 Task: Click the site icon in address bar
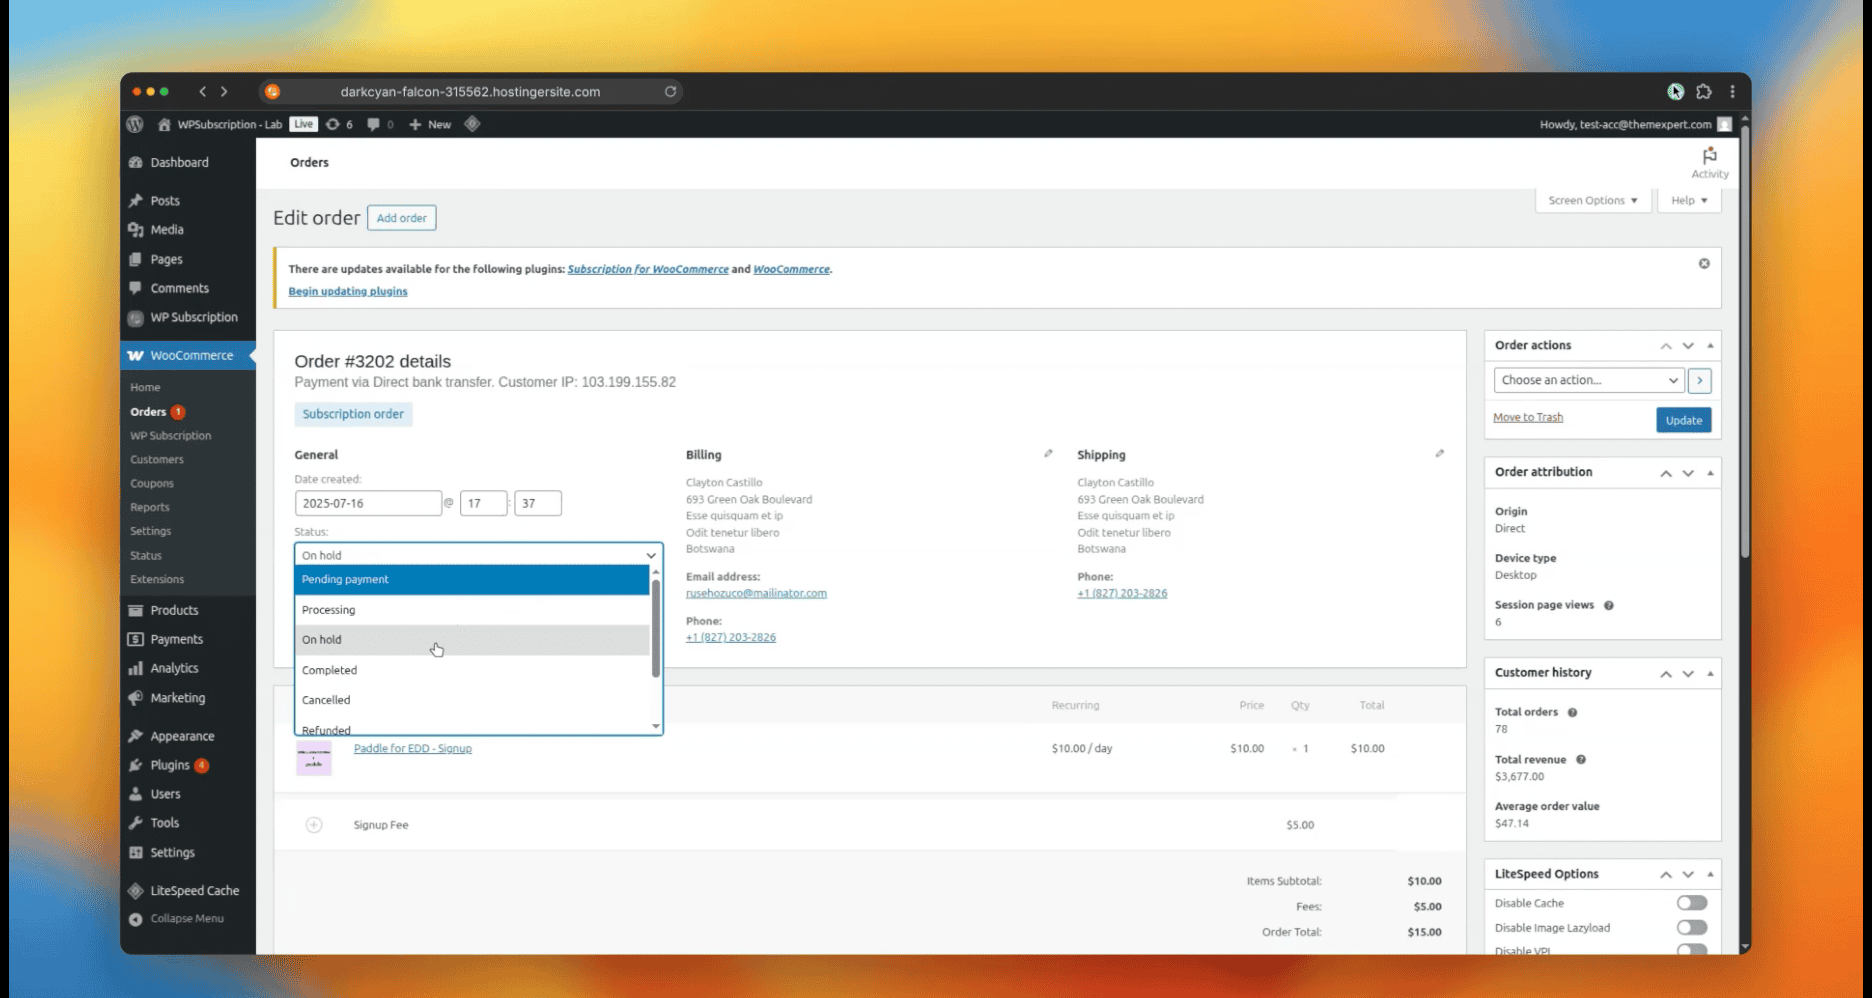pos(272,91)
